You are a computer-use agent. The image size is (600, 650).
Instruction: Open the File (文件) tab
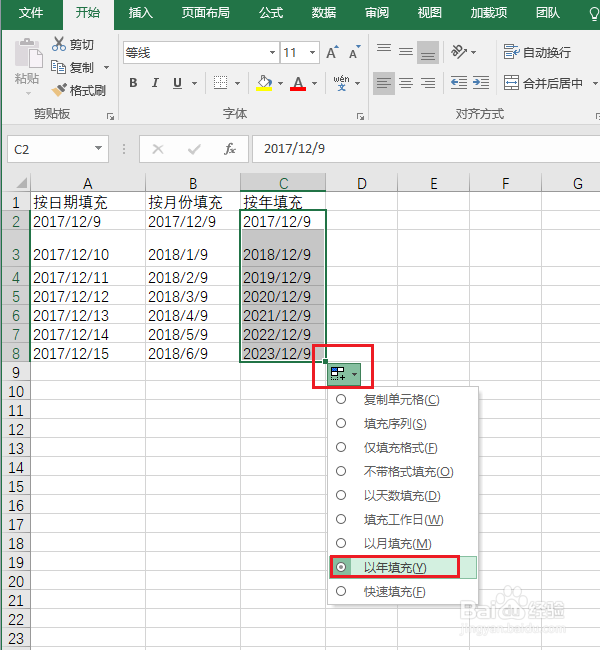click(31, 13)
